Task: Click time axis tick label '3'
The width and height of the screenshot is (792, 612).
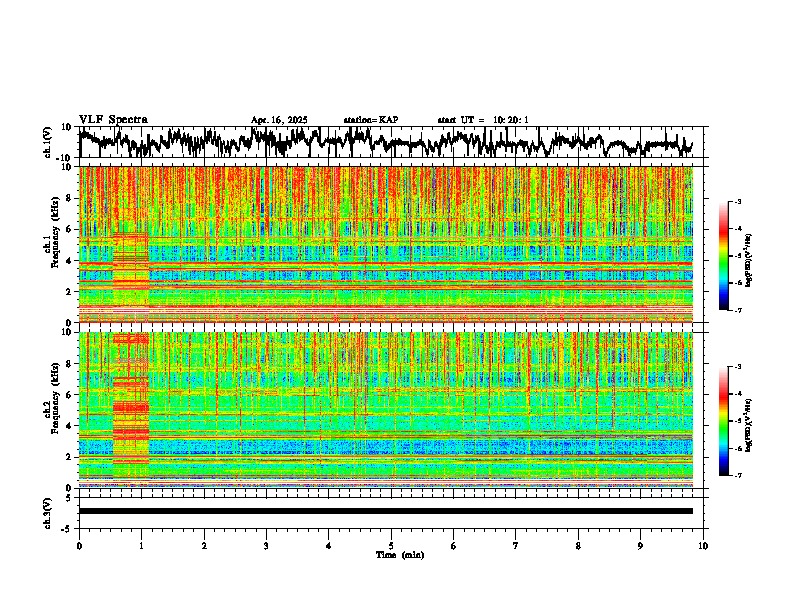Action: (266, 546)
